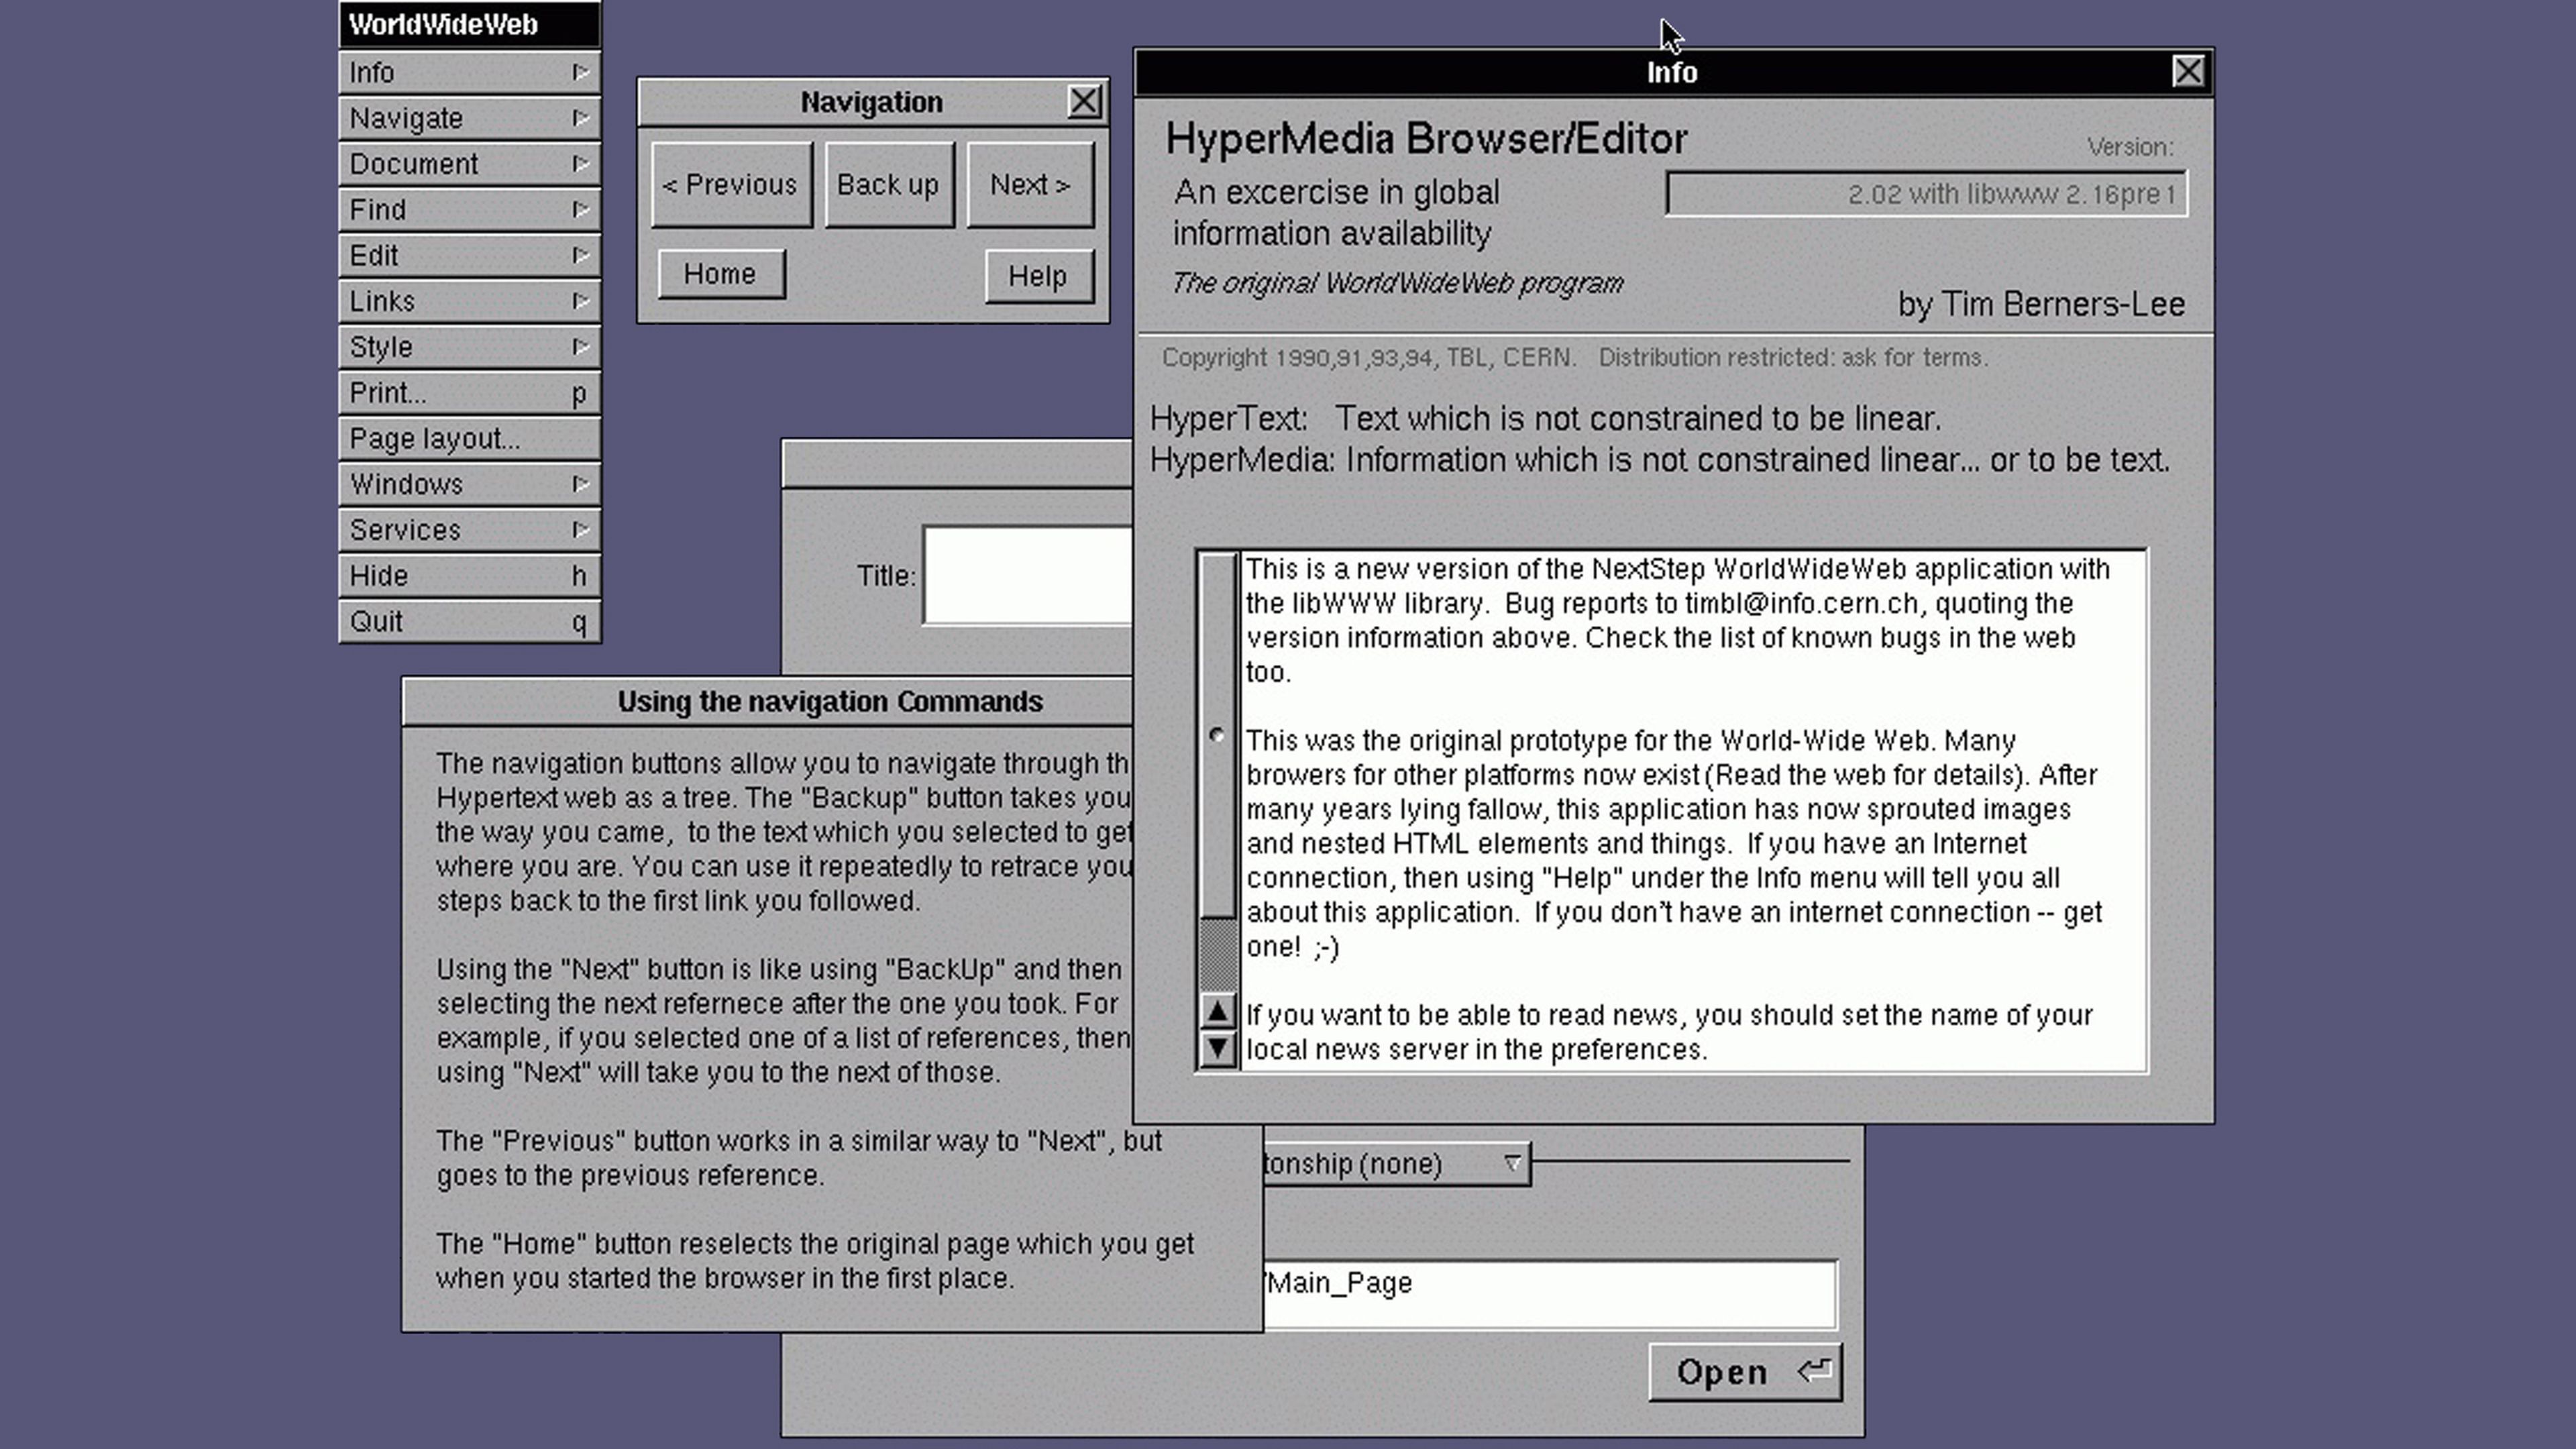Open the Windows submenu
This screenshot has width=2576, height=1449.
pos(469,484)
